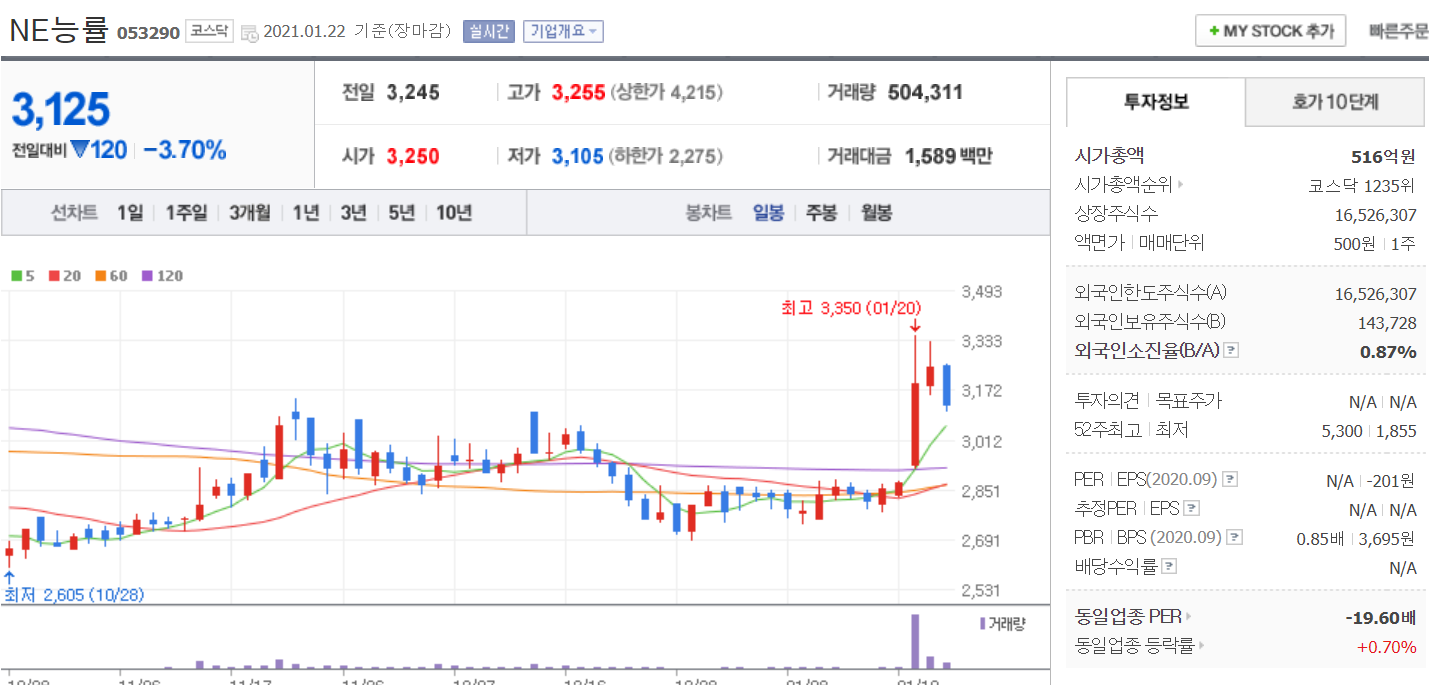Screen dimensions: 1429x685
Task: Click help icon beside PER EPS(2020.09)
Action: pos(1230,480)
